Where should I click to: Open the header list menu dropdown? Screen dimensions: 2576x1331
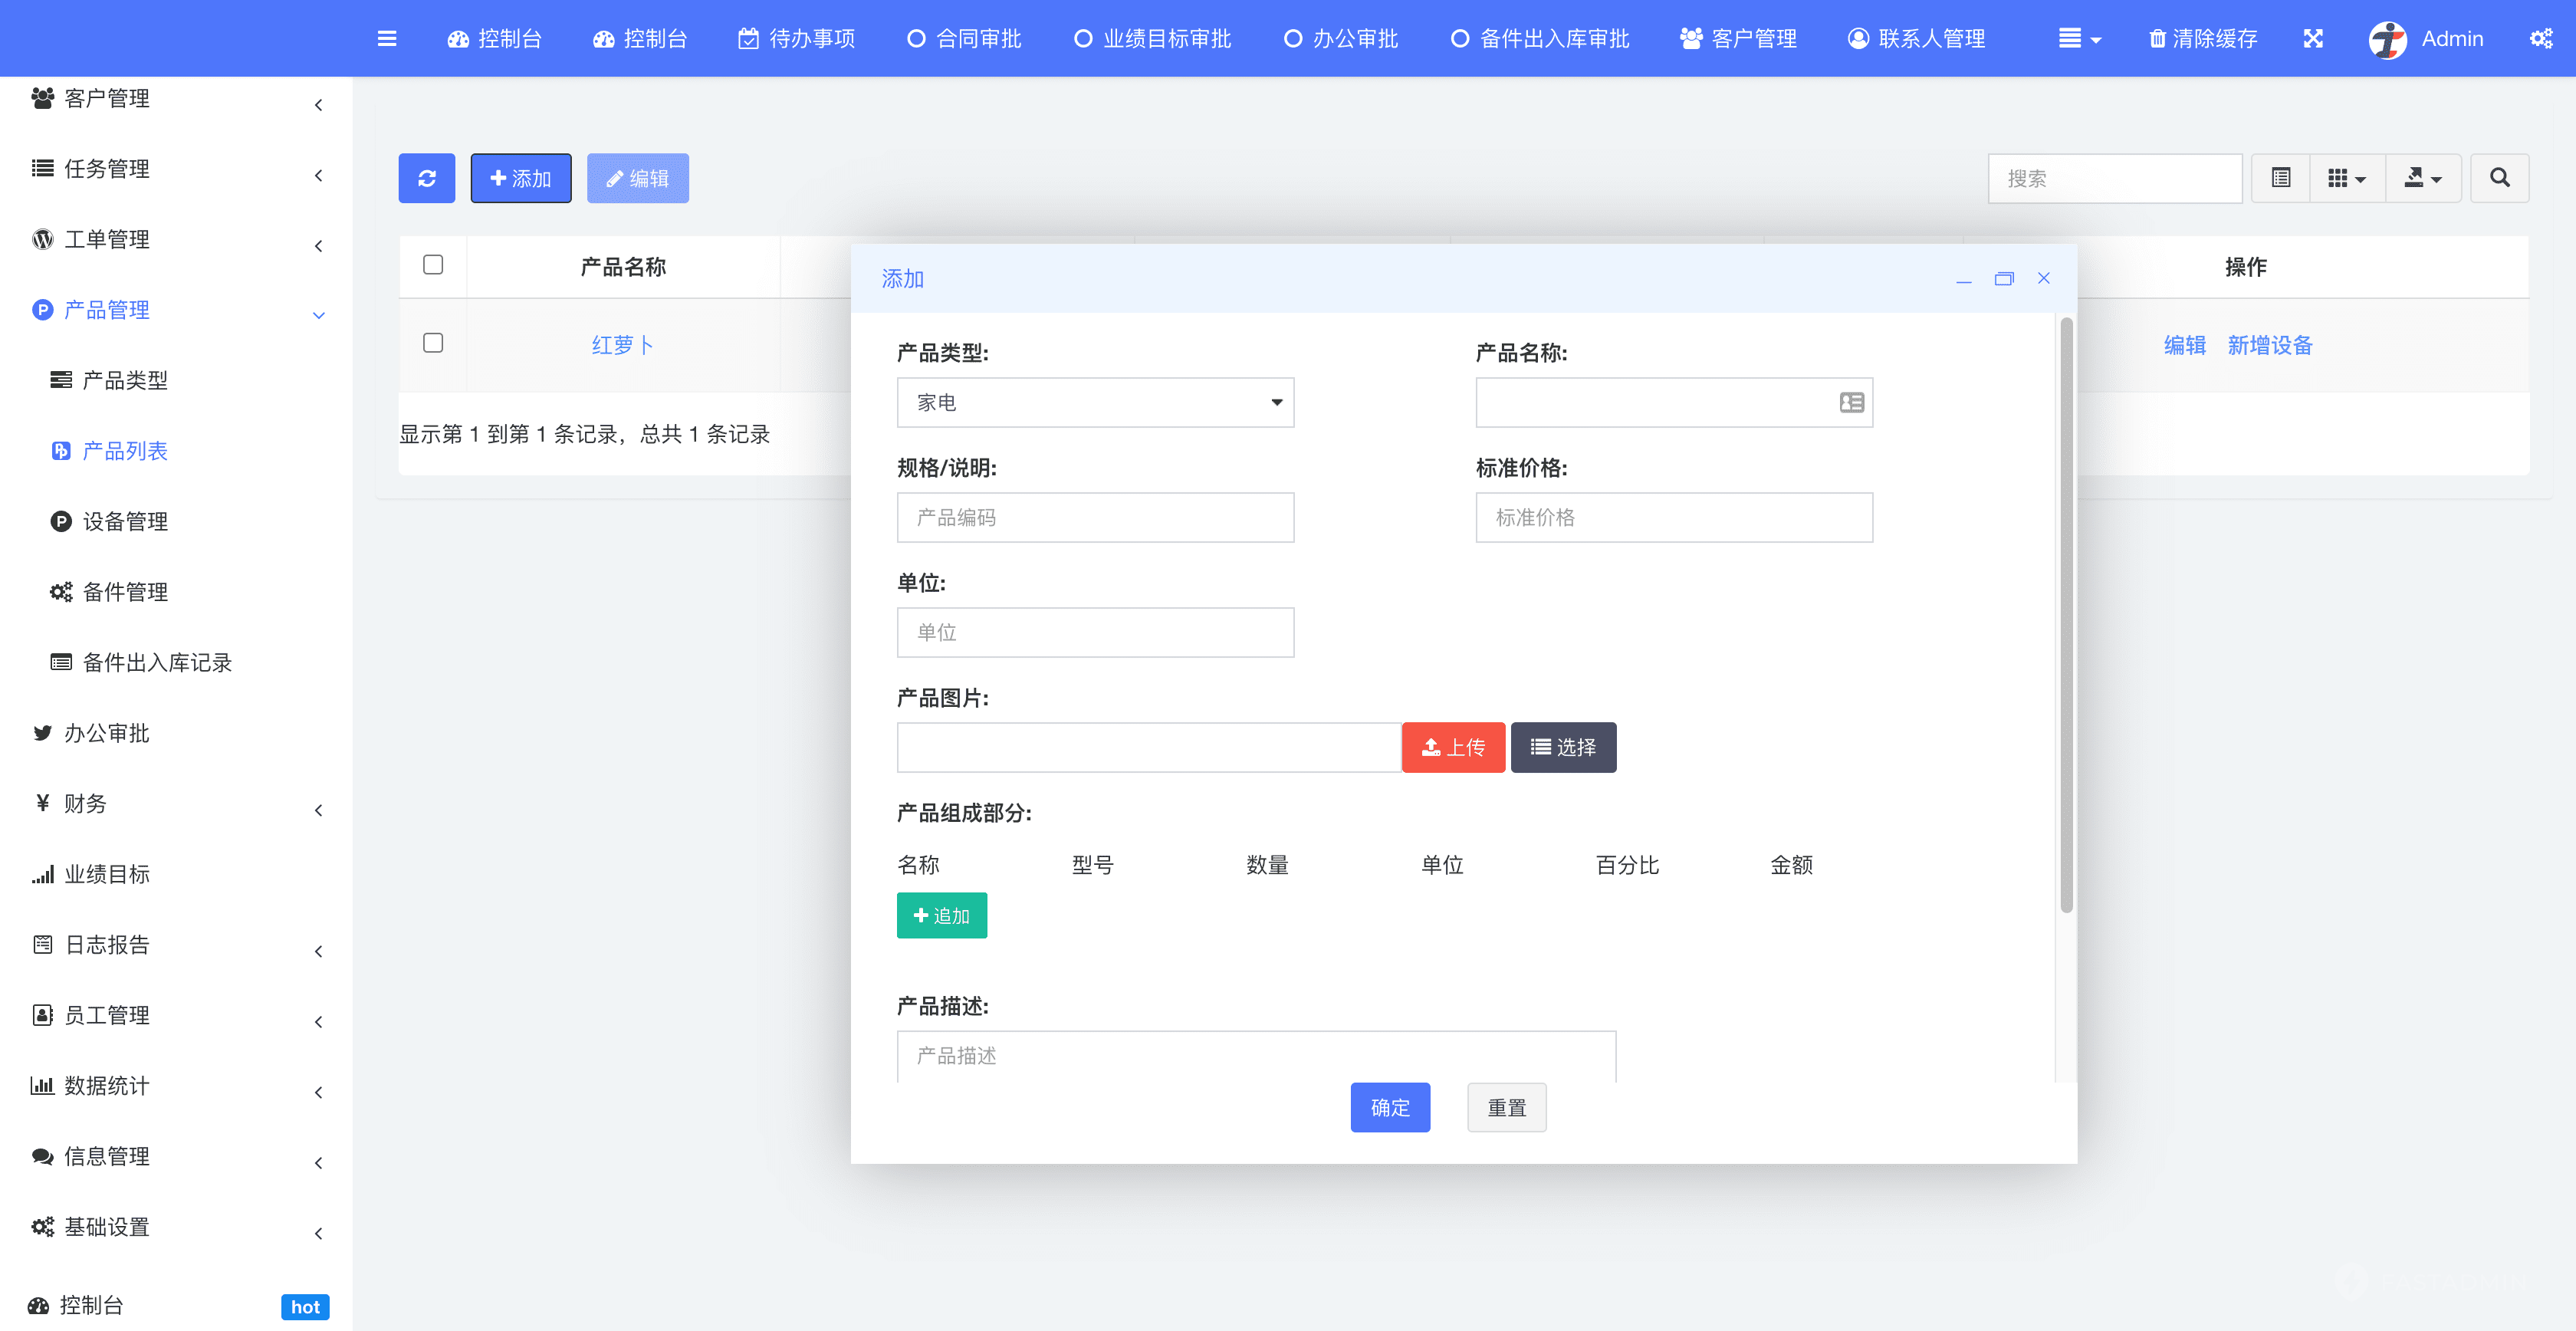tap(2079, 39)
